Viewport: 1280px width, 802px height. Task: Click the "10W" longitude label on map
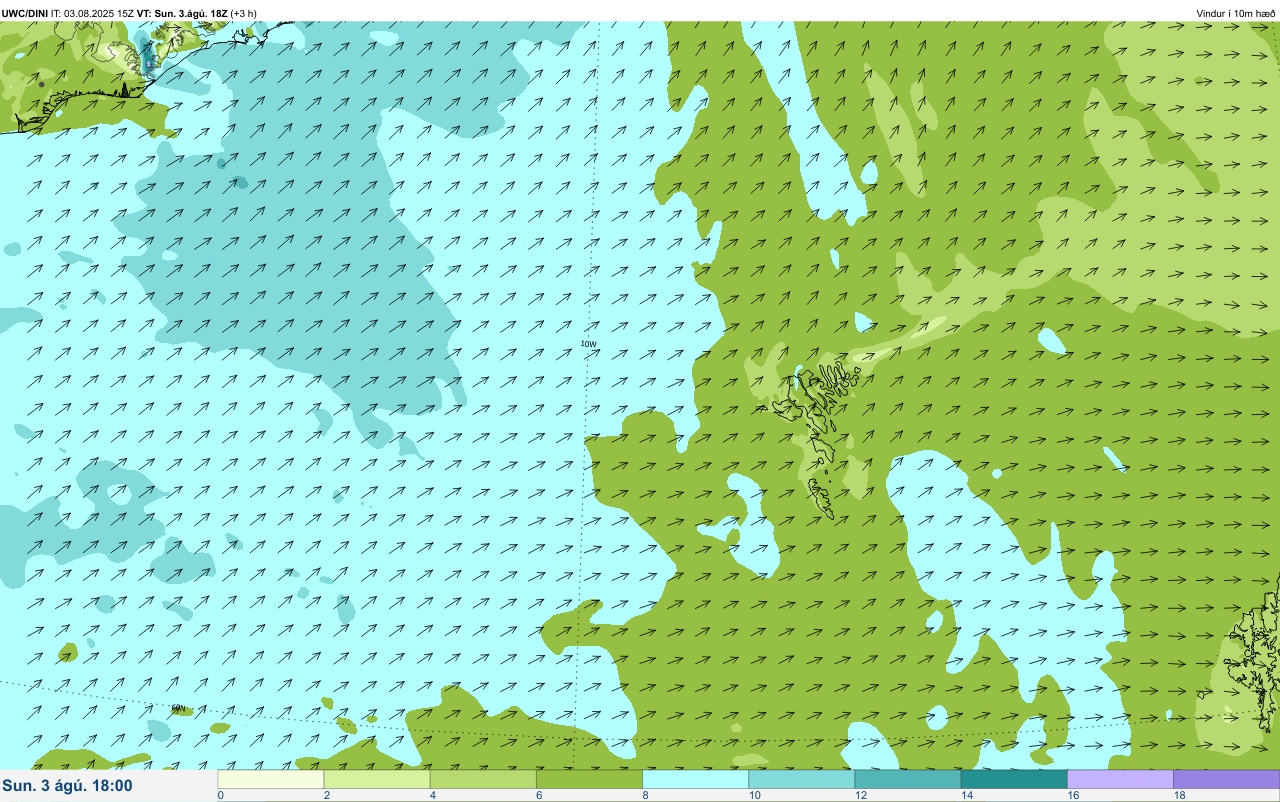point(589,344)
